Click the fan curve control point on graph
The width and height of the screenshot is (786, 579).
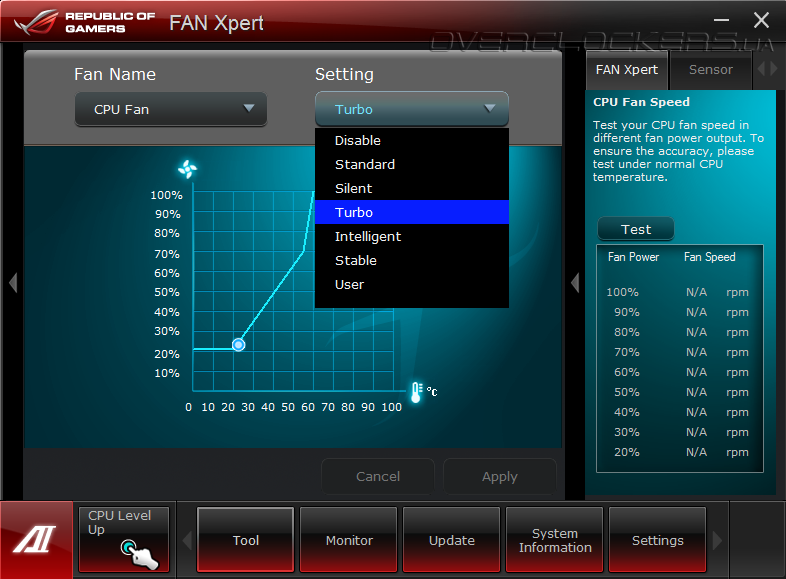tap(239, 345)
